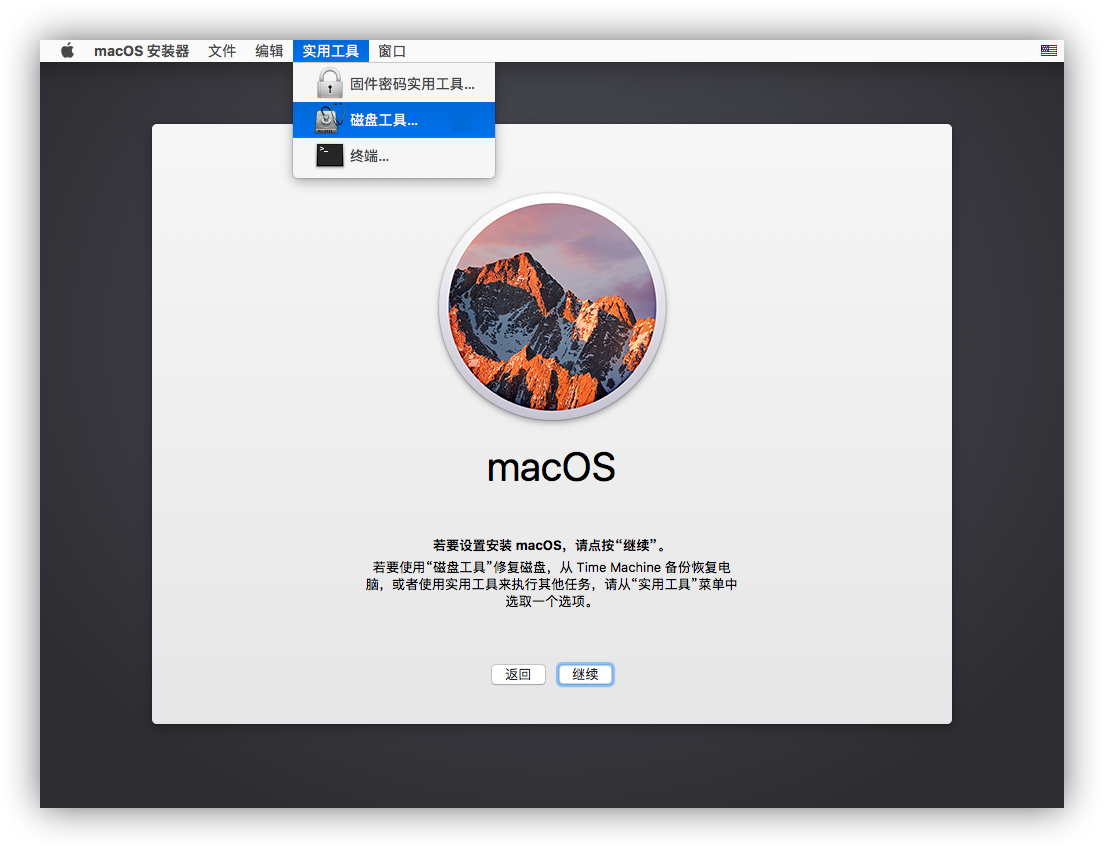Viewport: 1104px width, 848px height.
Task: Click the paragraph mentioning Time Machine 备份恢复
Action: click(551, 584)
